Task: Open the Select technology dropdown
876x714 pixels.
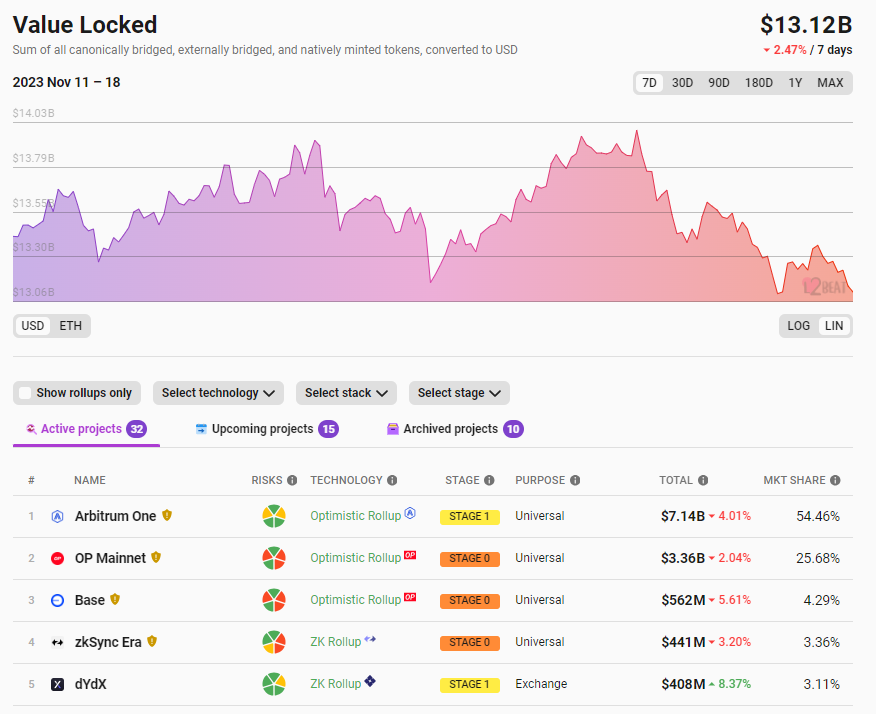Action: tap(218, 393)
